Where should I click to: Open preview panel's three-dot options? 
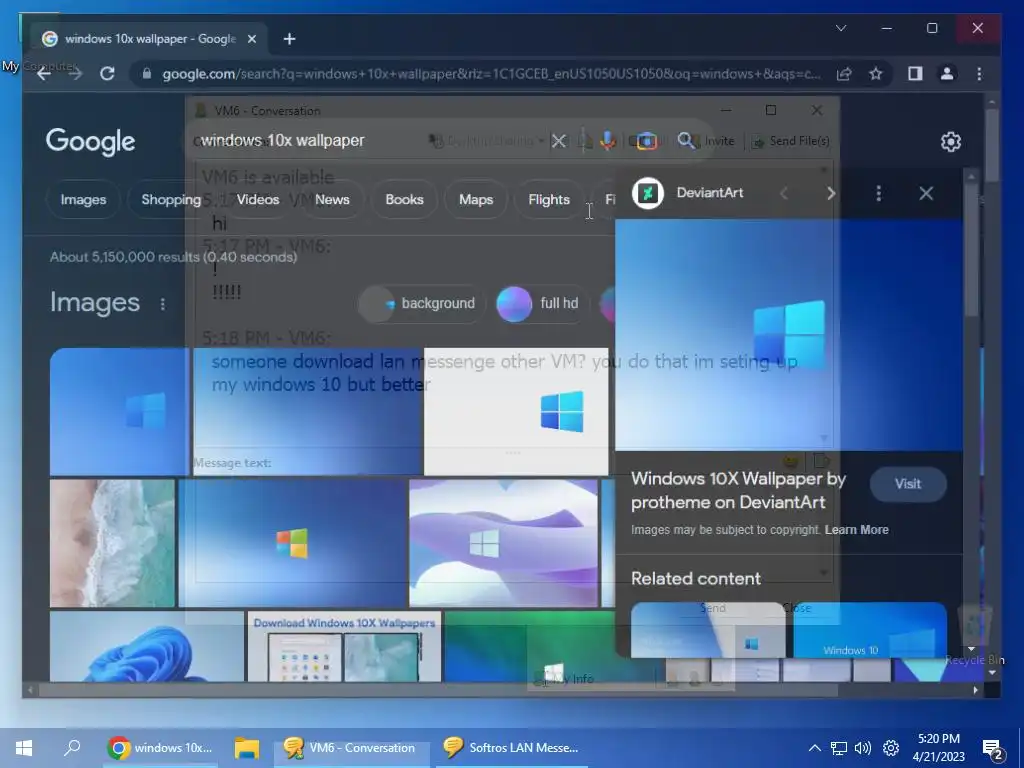(878, 193)
